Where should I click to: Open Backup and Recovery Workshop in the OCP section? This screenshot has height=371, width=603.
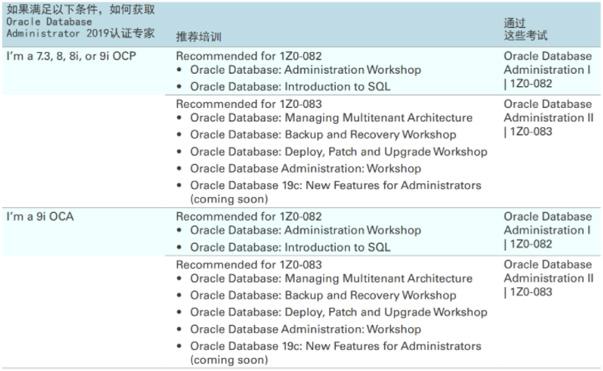pyautogui.click(x=323, y=135)
